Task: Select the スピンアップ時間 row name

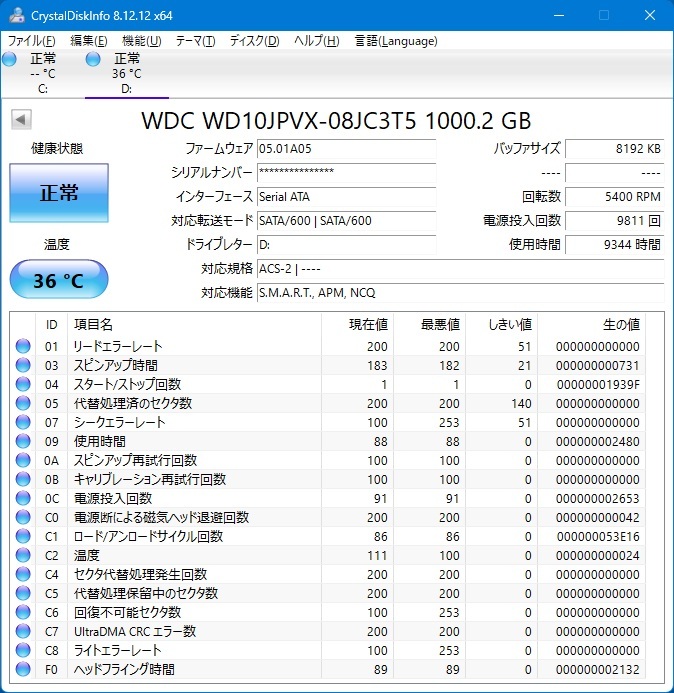Action: click(x=116, y=365)
